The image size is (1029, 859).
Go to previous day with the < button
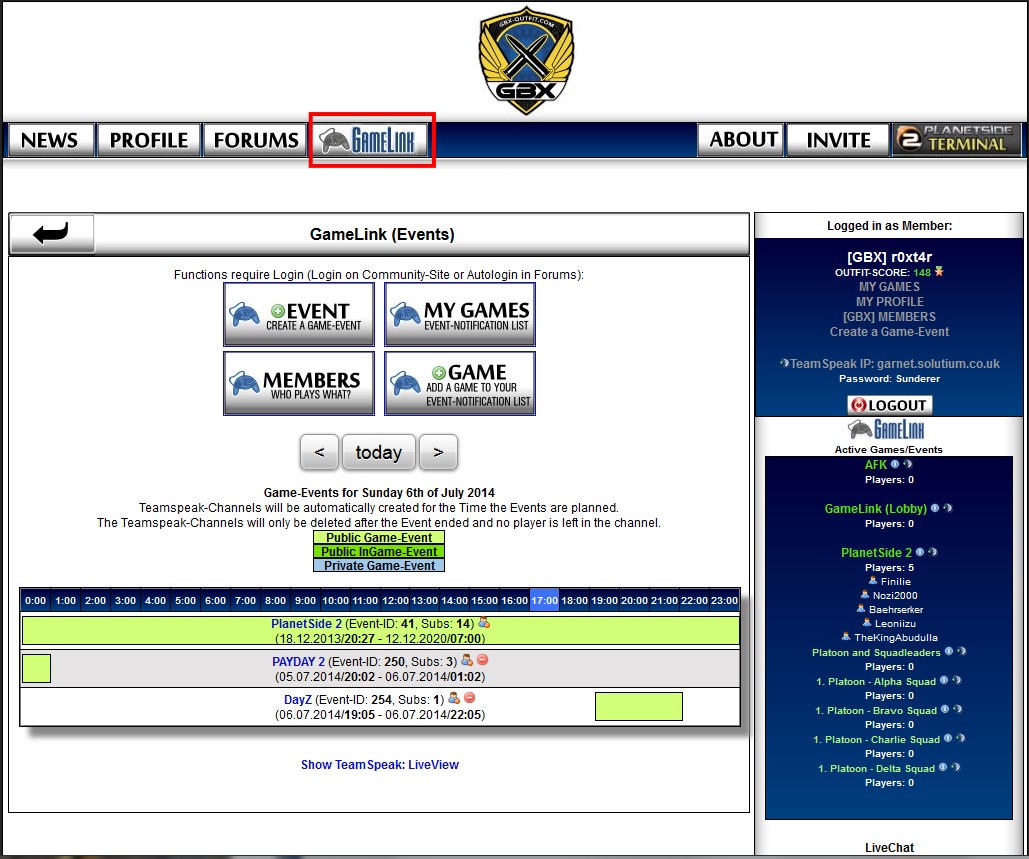(319, 452)
